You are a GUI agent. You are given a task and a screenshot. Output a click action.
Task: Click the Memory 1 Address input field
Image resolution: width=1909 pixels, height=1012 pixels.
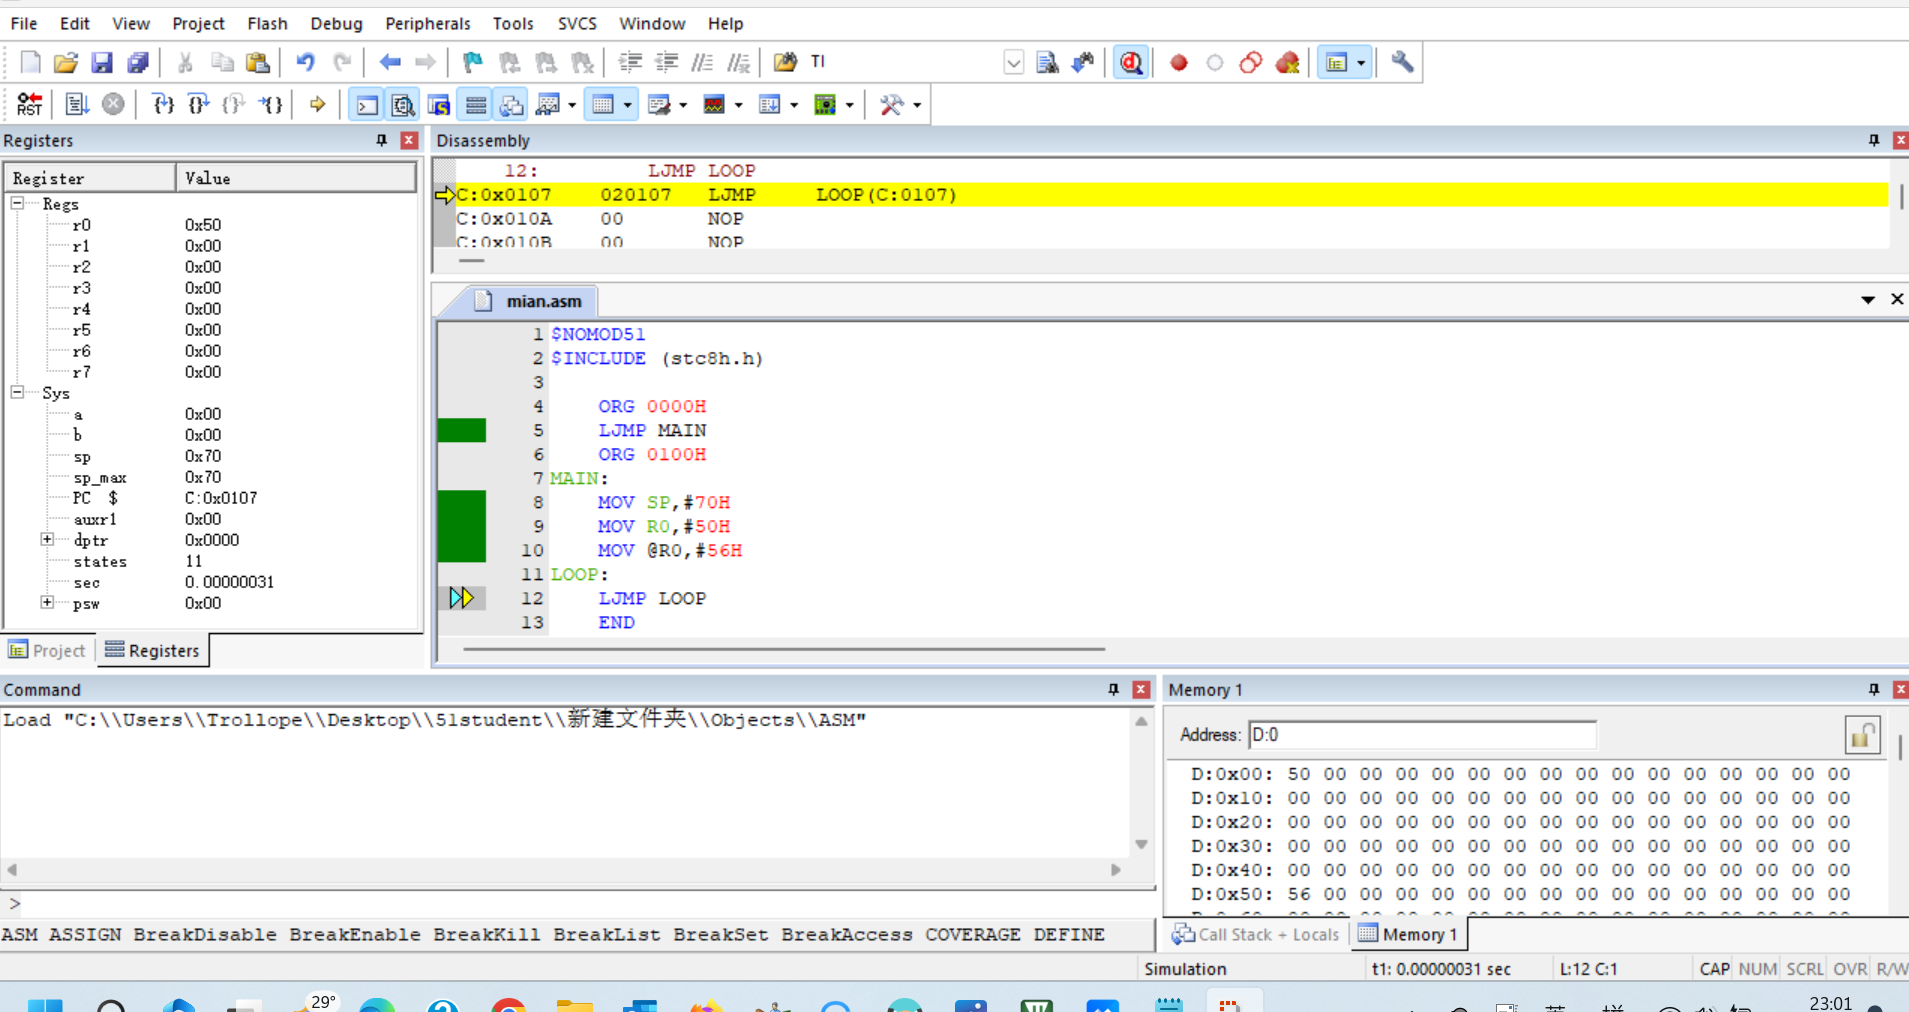(x=1422, y=735)
